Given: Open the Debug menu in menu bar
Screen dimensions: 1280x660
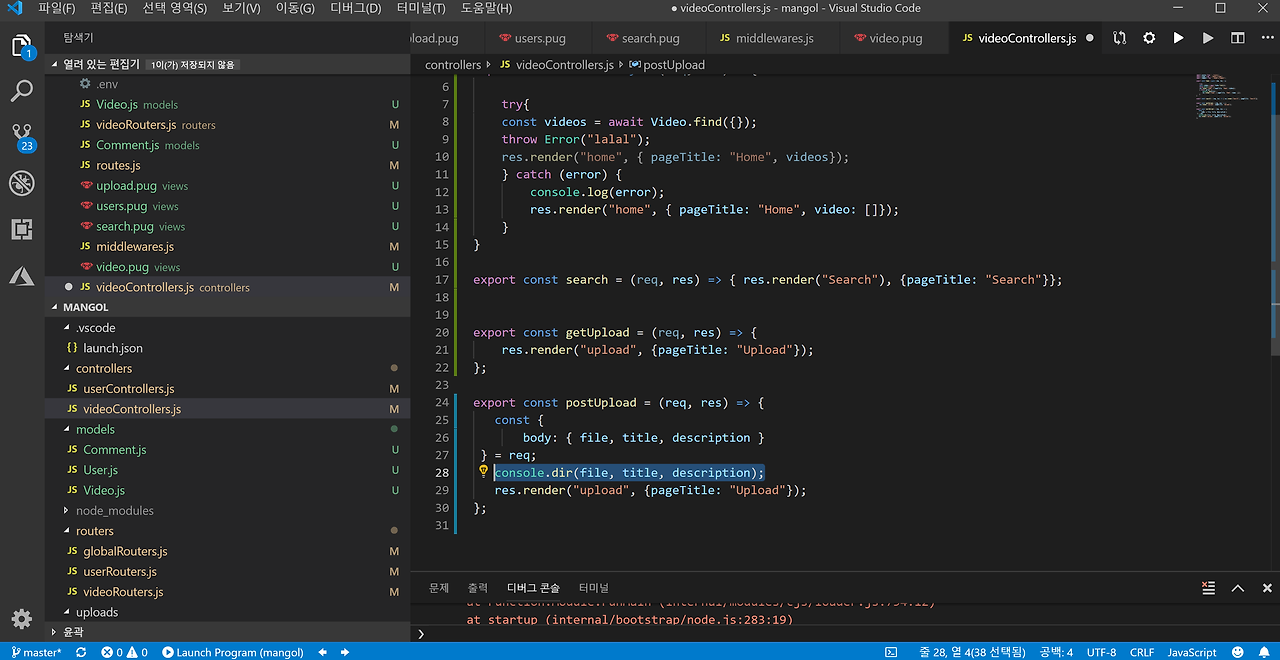Looking at the screenshot, I should tap(355, 8).
